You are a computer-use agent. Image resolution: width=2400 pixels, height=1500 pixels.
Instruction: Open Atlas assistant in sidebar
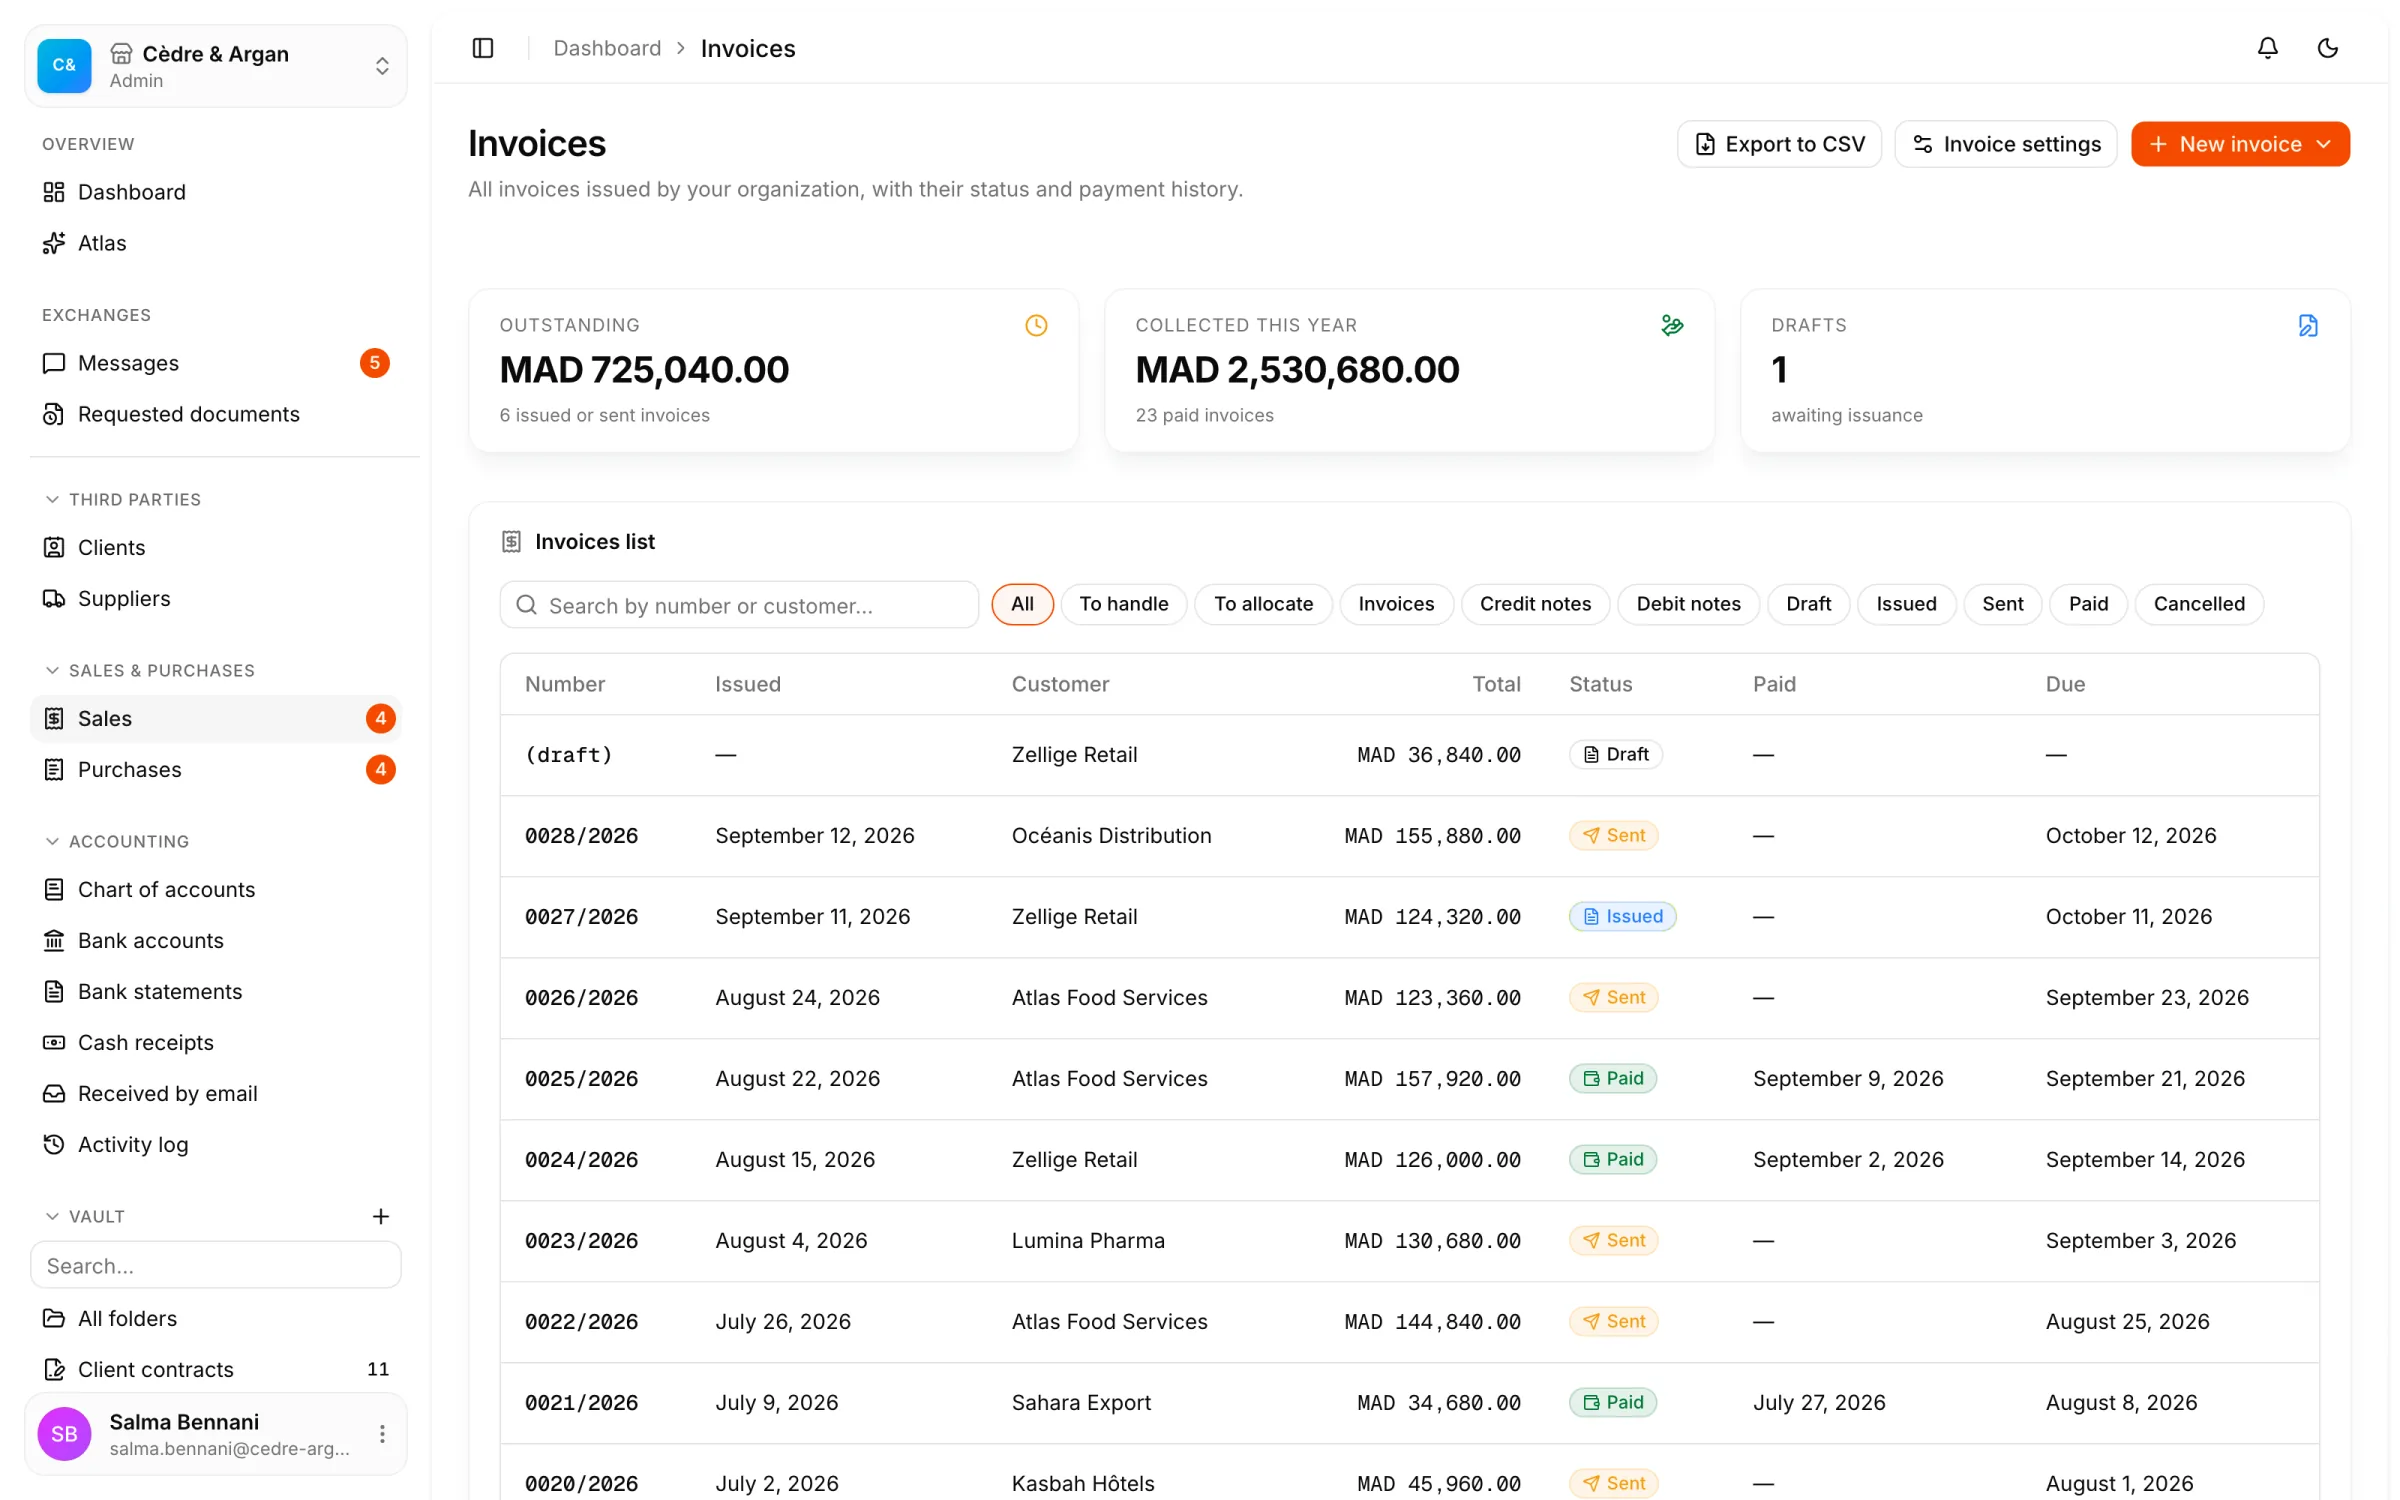click(x=216, y=243)
